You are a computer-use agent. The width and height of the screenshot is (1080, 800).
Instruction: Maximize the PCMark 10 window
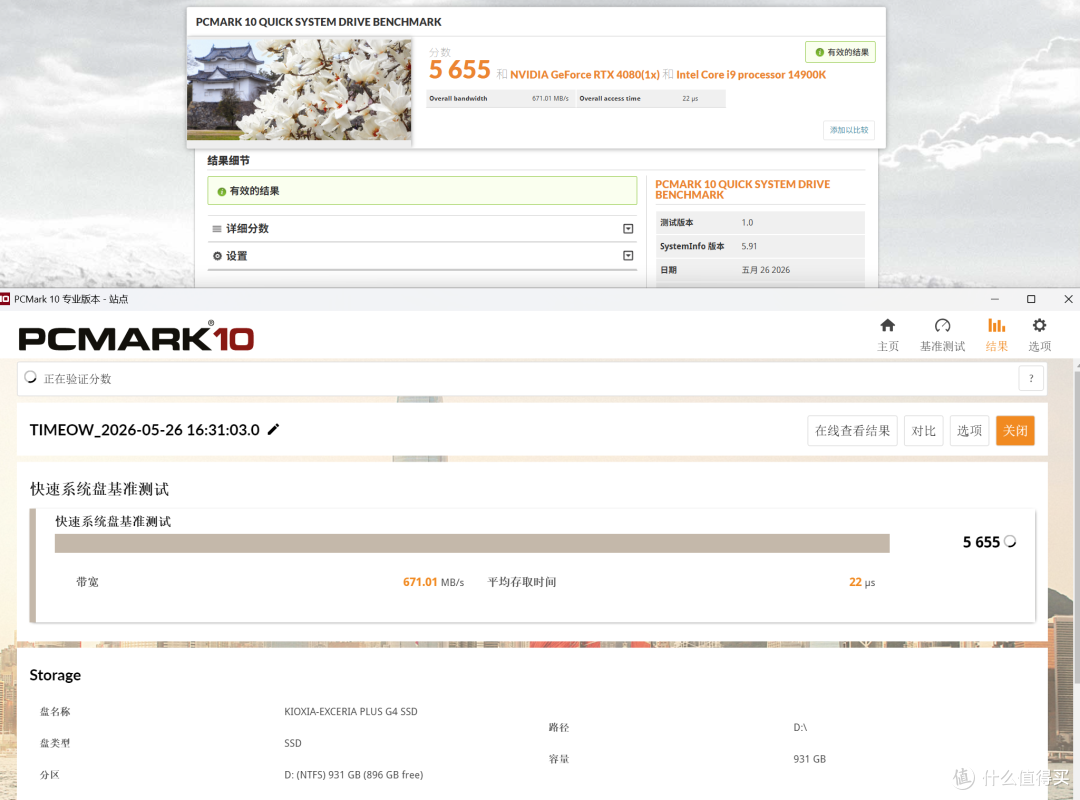coord(1031,299)
